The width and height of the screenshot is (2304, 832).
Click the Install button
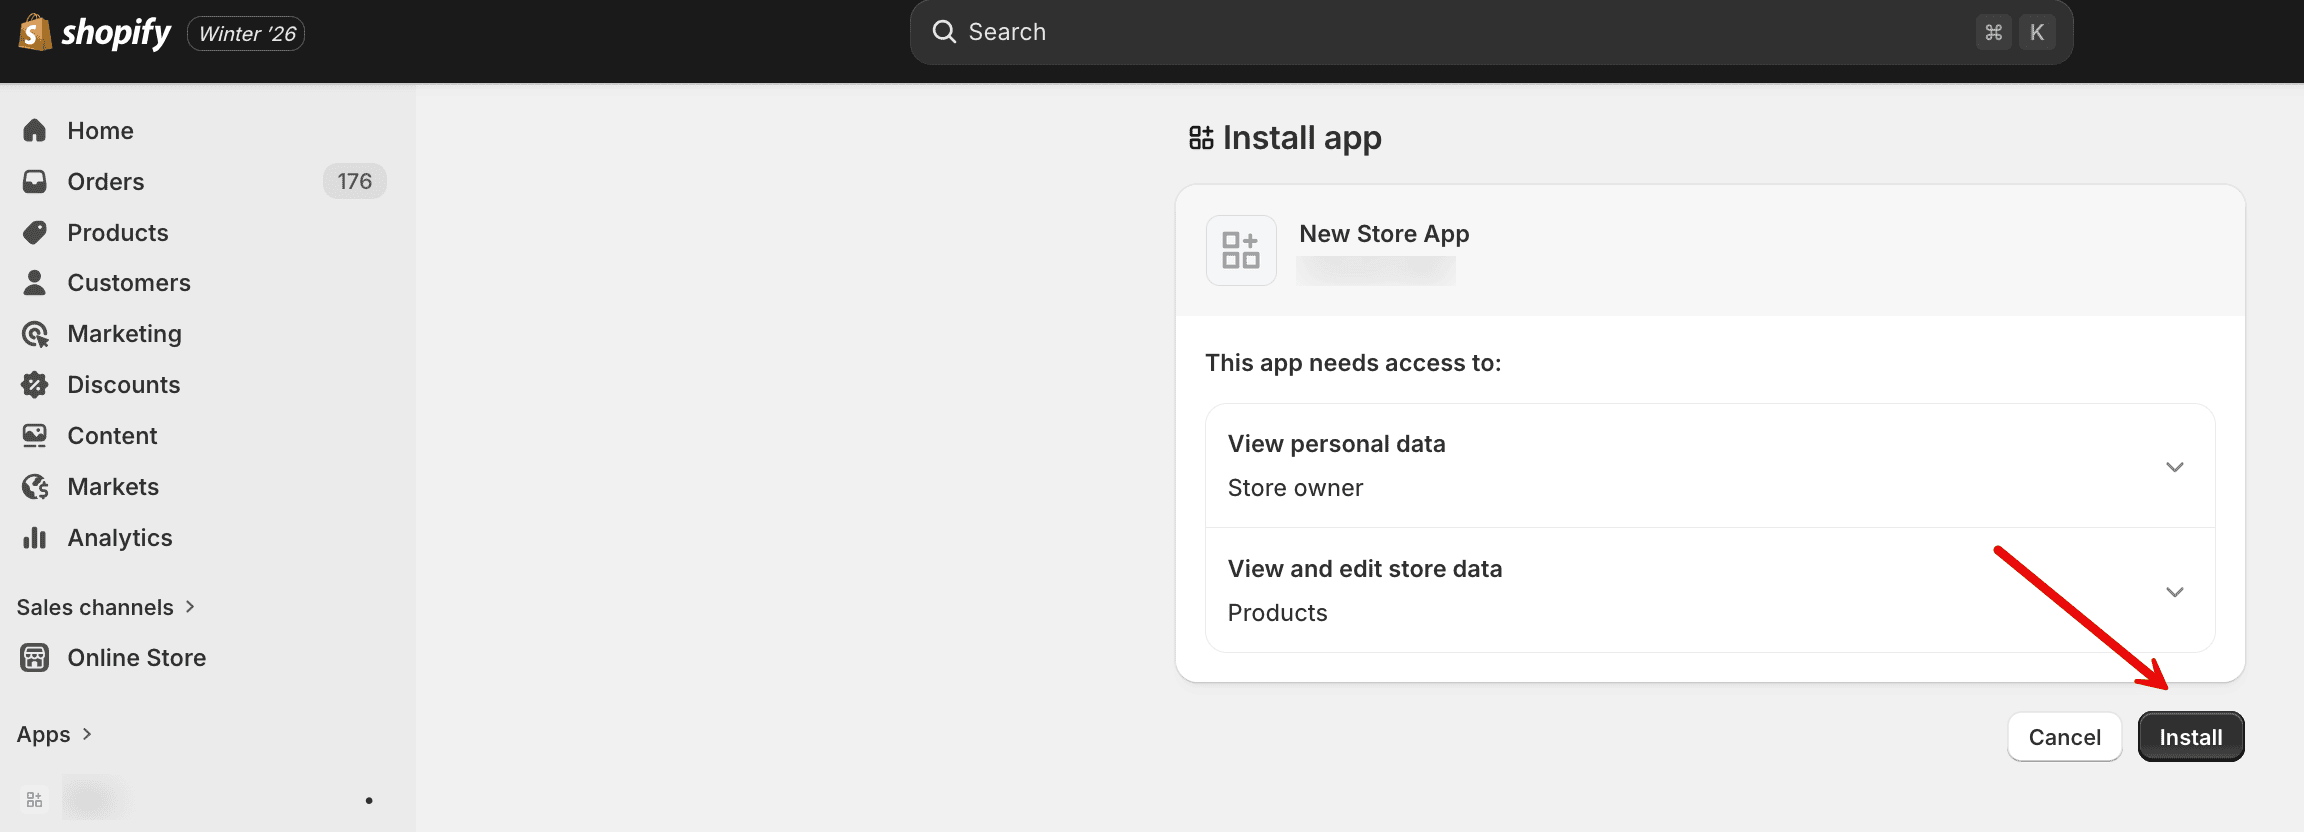click(2191, 737)
